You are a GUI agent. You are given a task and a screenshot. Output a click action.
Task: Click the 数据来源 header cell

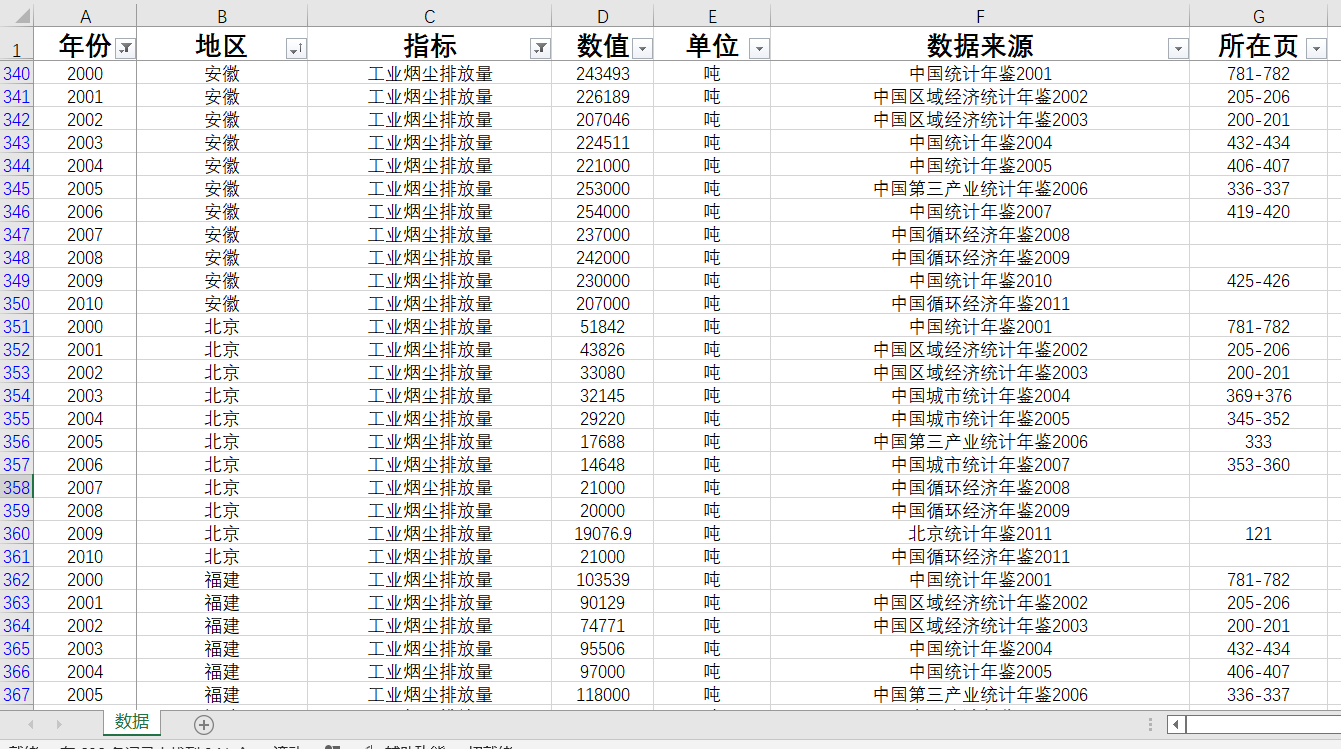[980, 45]
